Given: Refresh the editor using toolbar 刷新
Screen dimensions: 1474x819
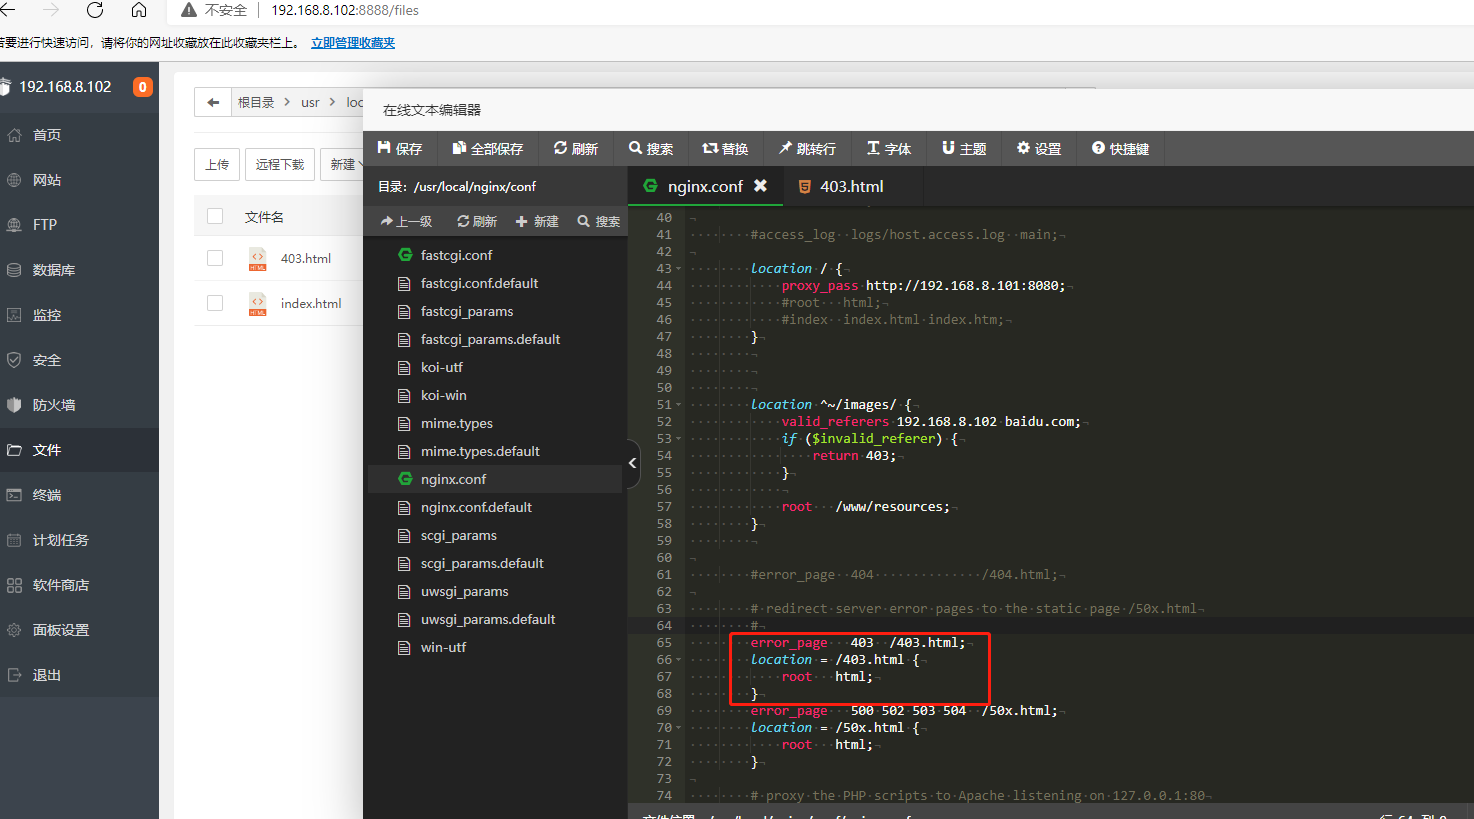Looking at the screenshot, I should click(x=576, y=149).
